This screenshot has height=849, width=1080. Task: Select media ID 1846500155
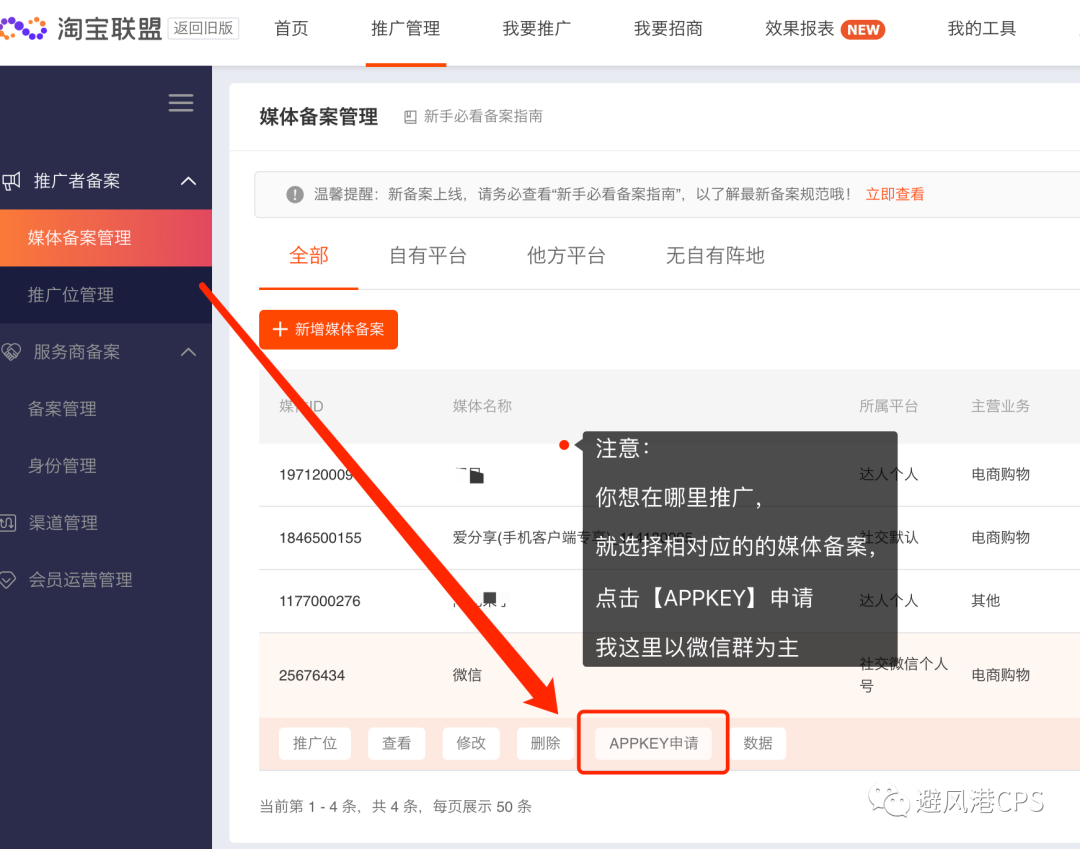pyautogui.click(x=320, y=538)
